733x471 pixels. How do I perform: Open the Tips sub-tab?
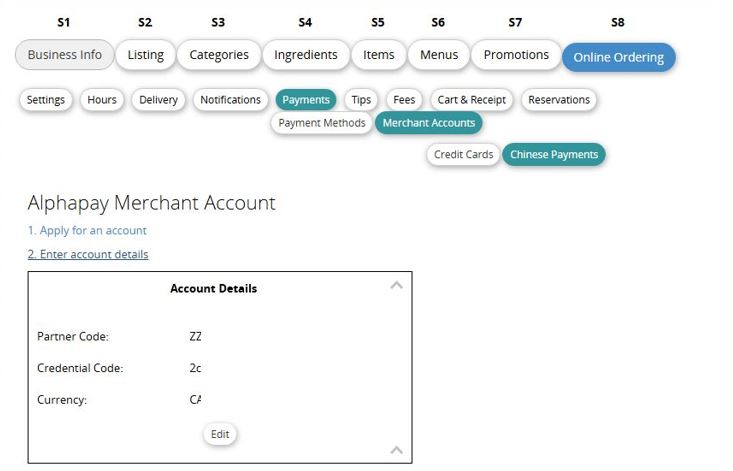[361, 100]
